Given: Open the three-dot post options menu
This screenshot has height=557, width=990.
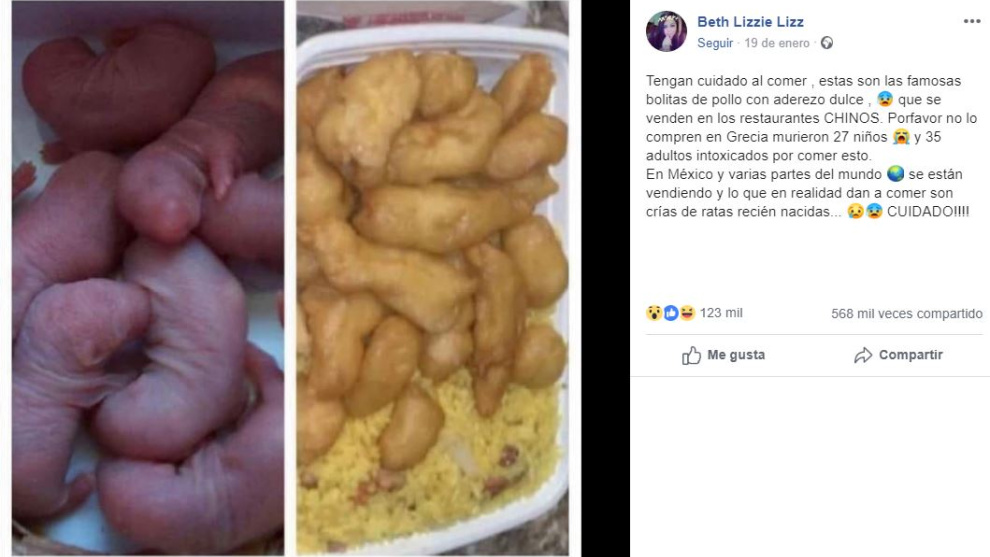Looking at the screenshot, I should [972, 21].
